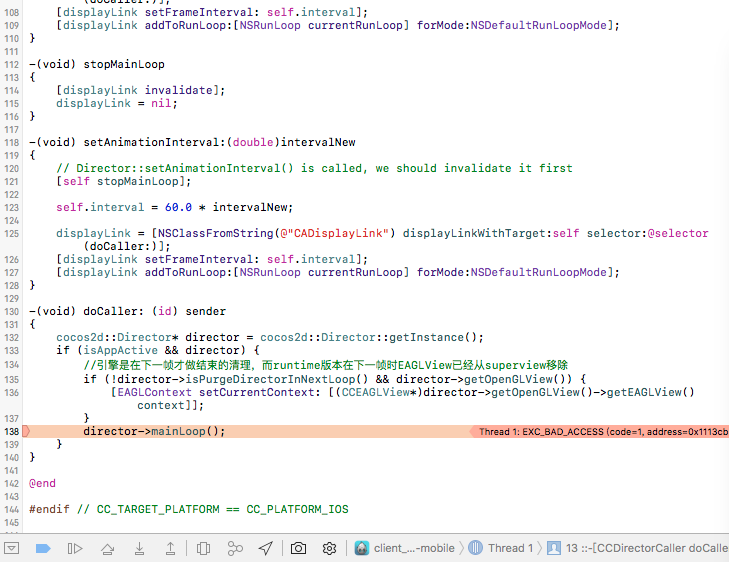Click the @end keyword
Viewport: 729px width, 562px height.
tap(42, 483)
